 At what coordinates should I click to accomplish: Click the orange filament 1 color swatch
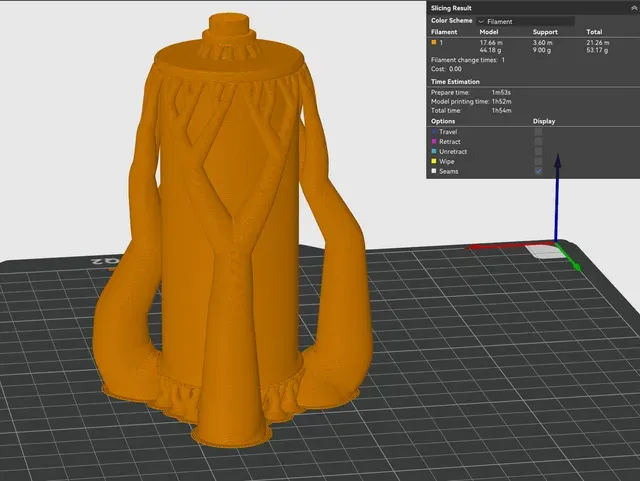434,42
